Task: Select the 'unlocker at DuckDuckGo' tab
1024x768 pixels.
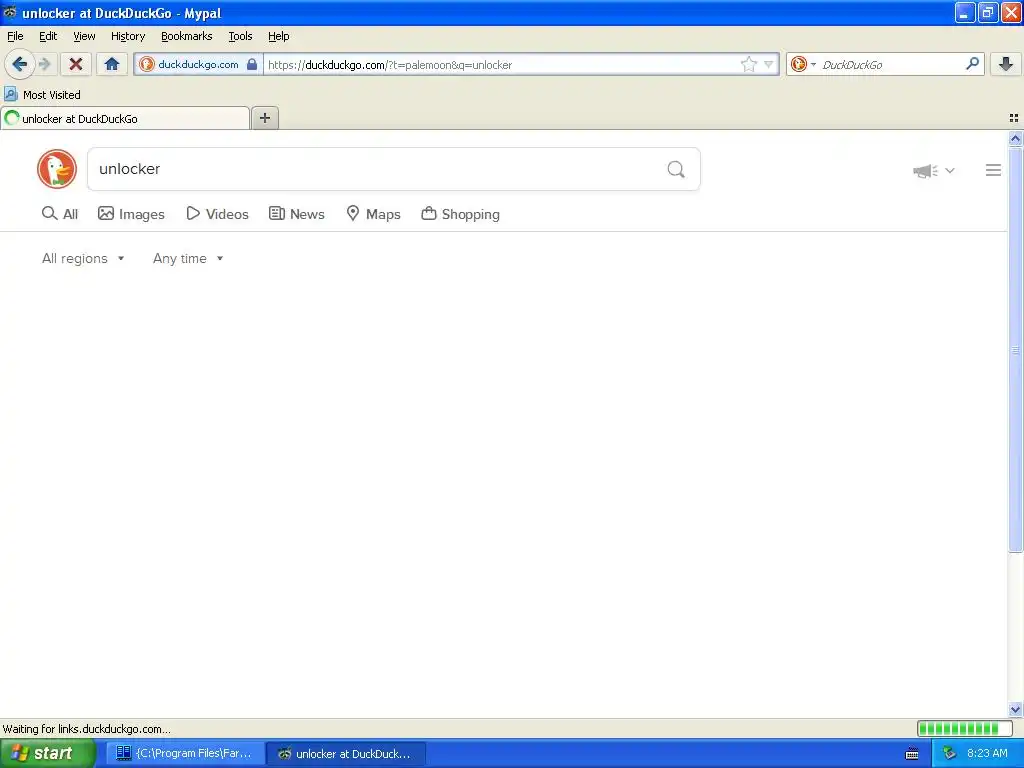Action: 125,118
